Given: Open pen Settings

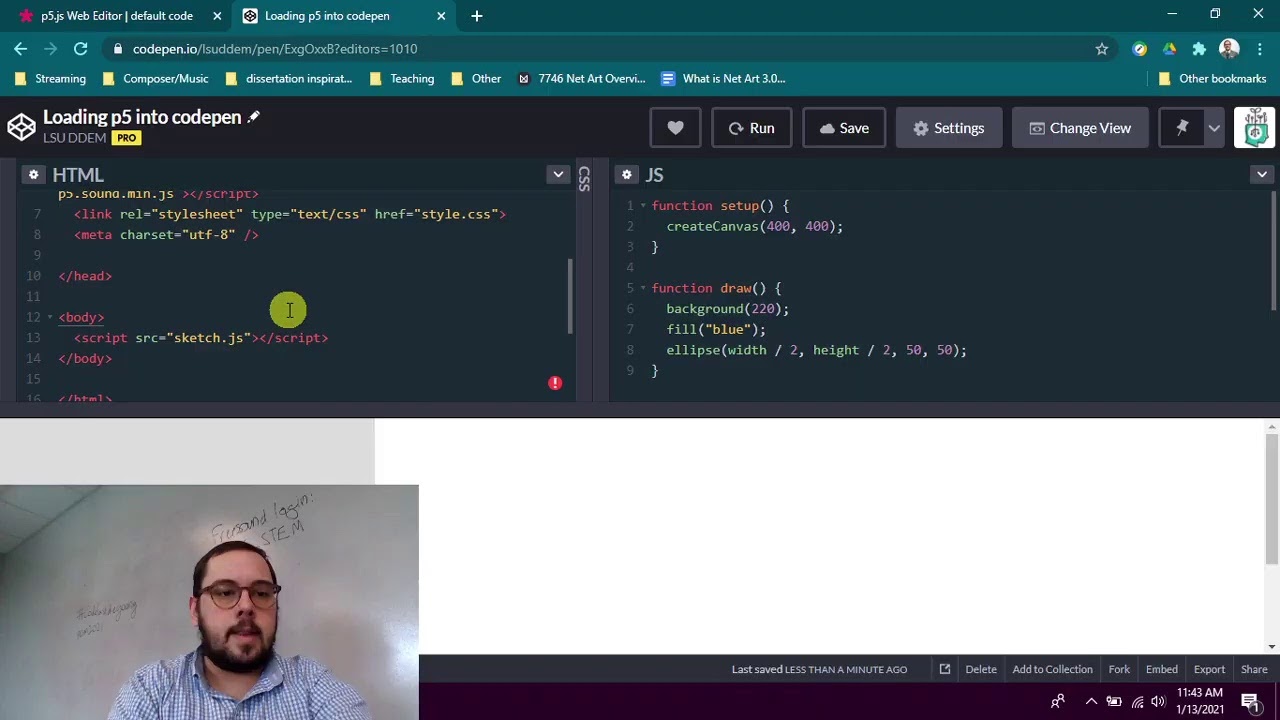Looking at the screenshot, I should (948, 128).
